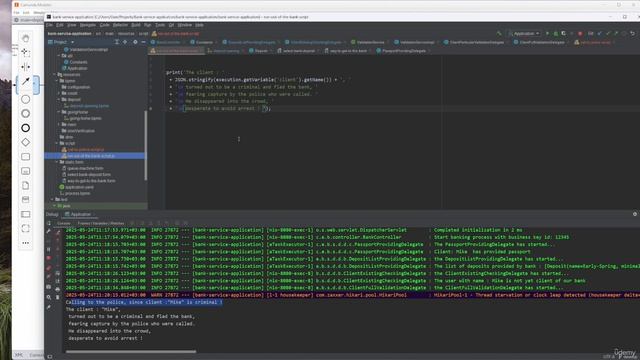
Task: Create a group dashed frame from palette
Action: 25,229
